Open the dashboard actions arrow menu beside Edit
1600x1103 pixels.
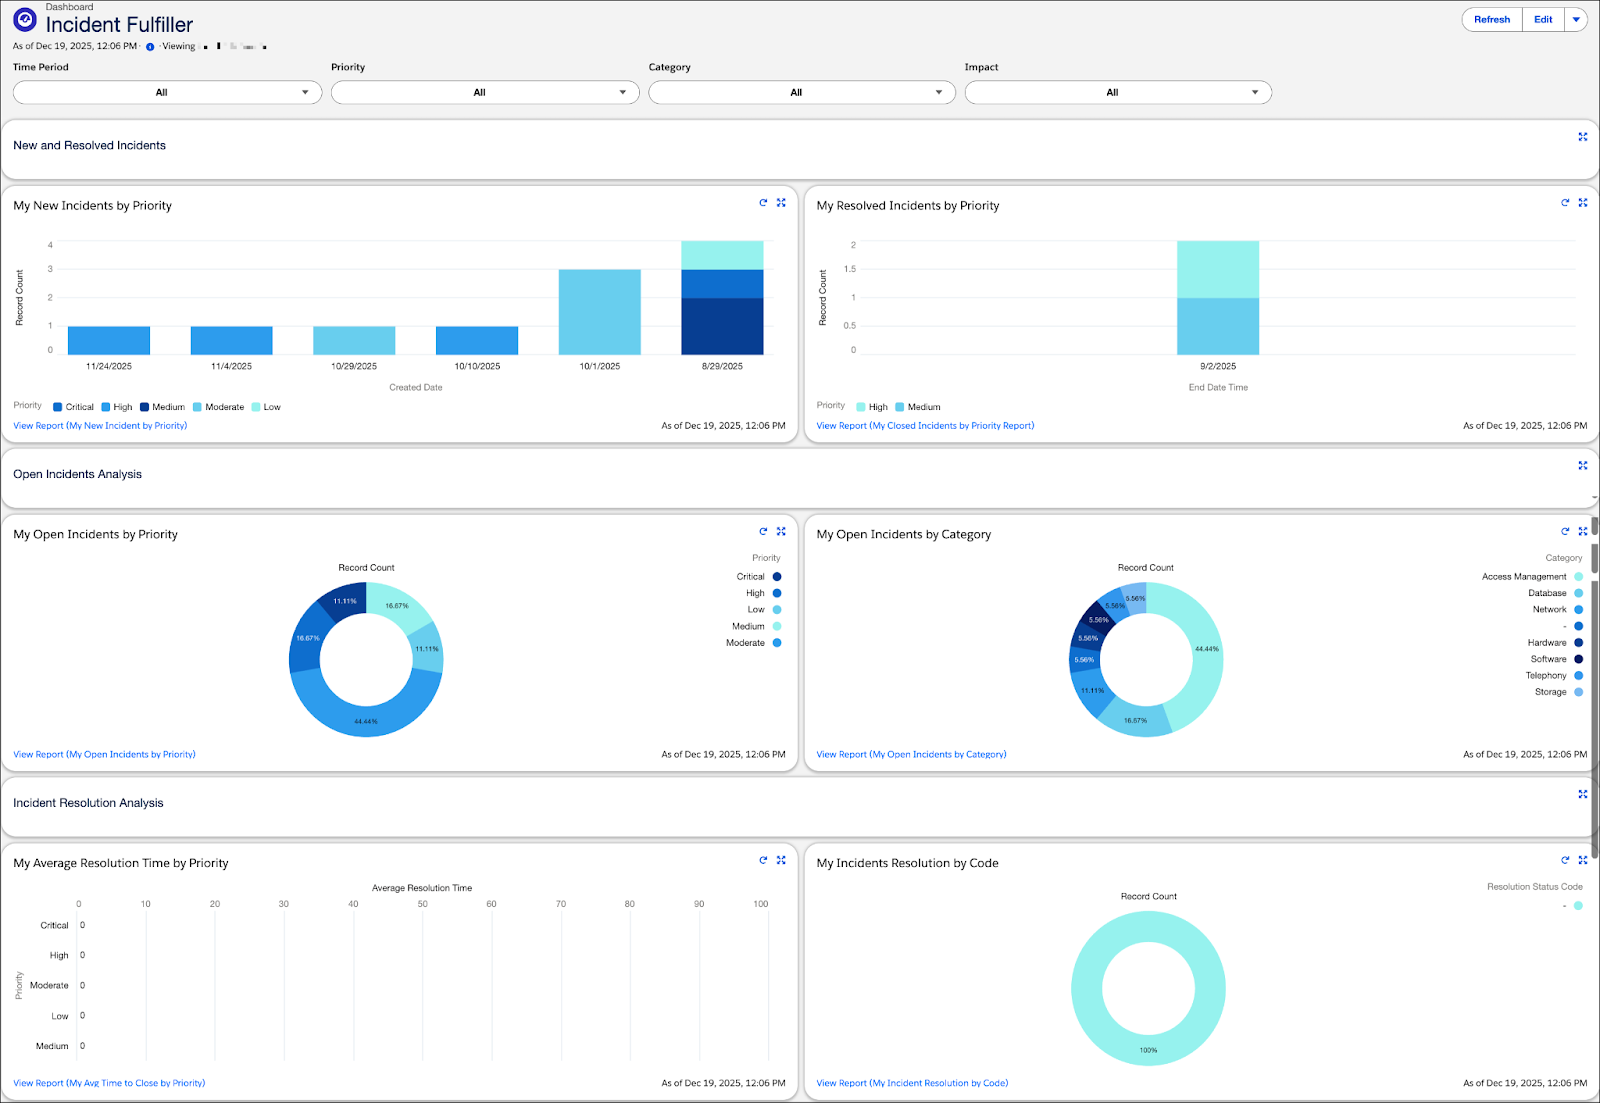click(x=1576, y=19)
